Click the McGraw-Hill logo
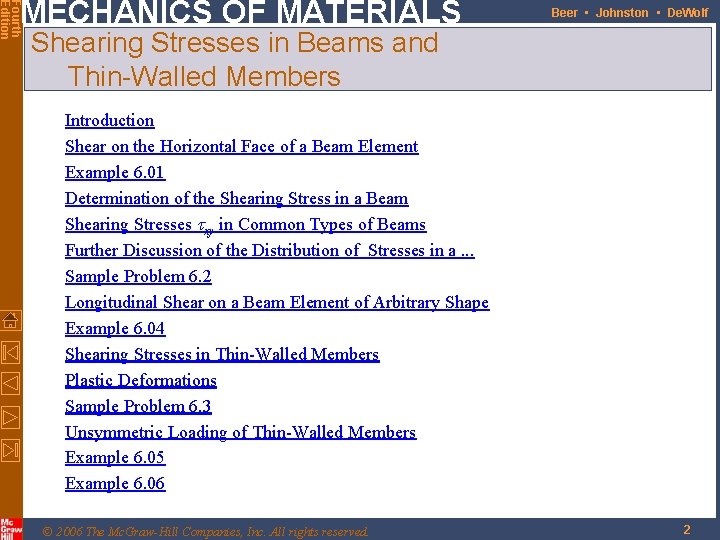Viewport: 720px width, 540px height. (11, 529)
